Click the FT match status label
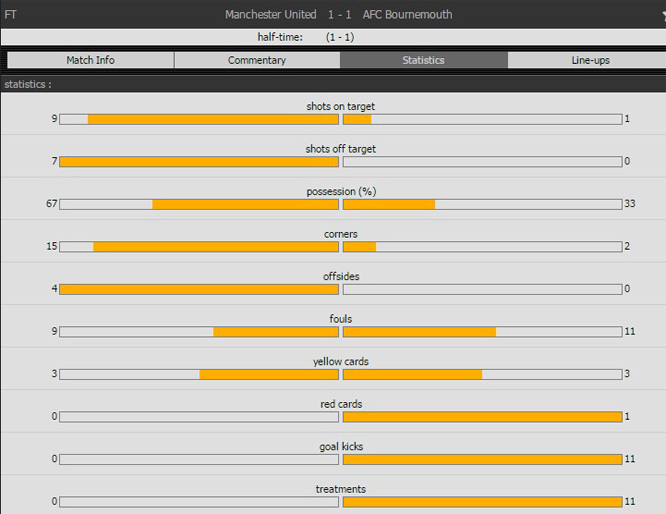This screenshot has height=514, width=666. (x=11, y=15)
